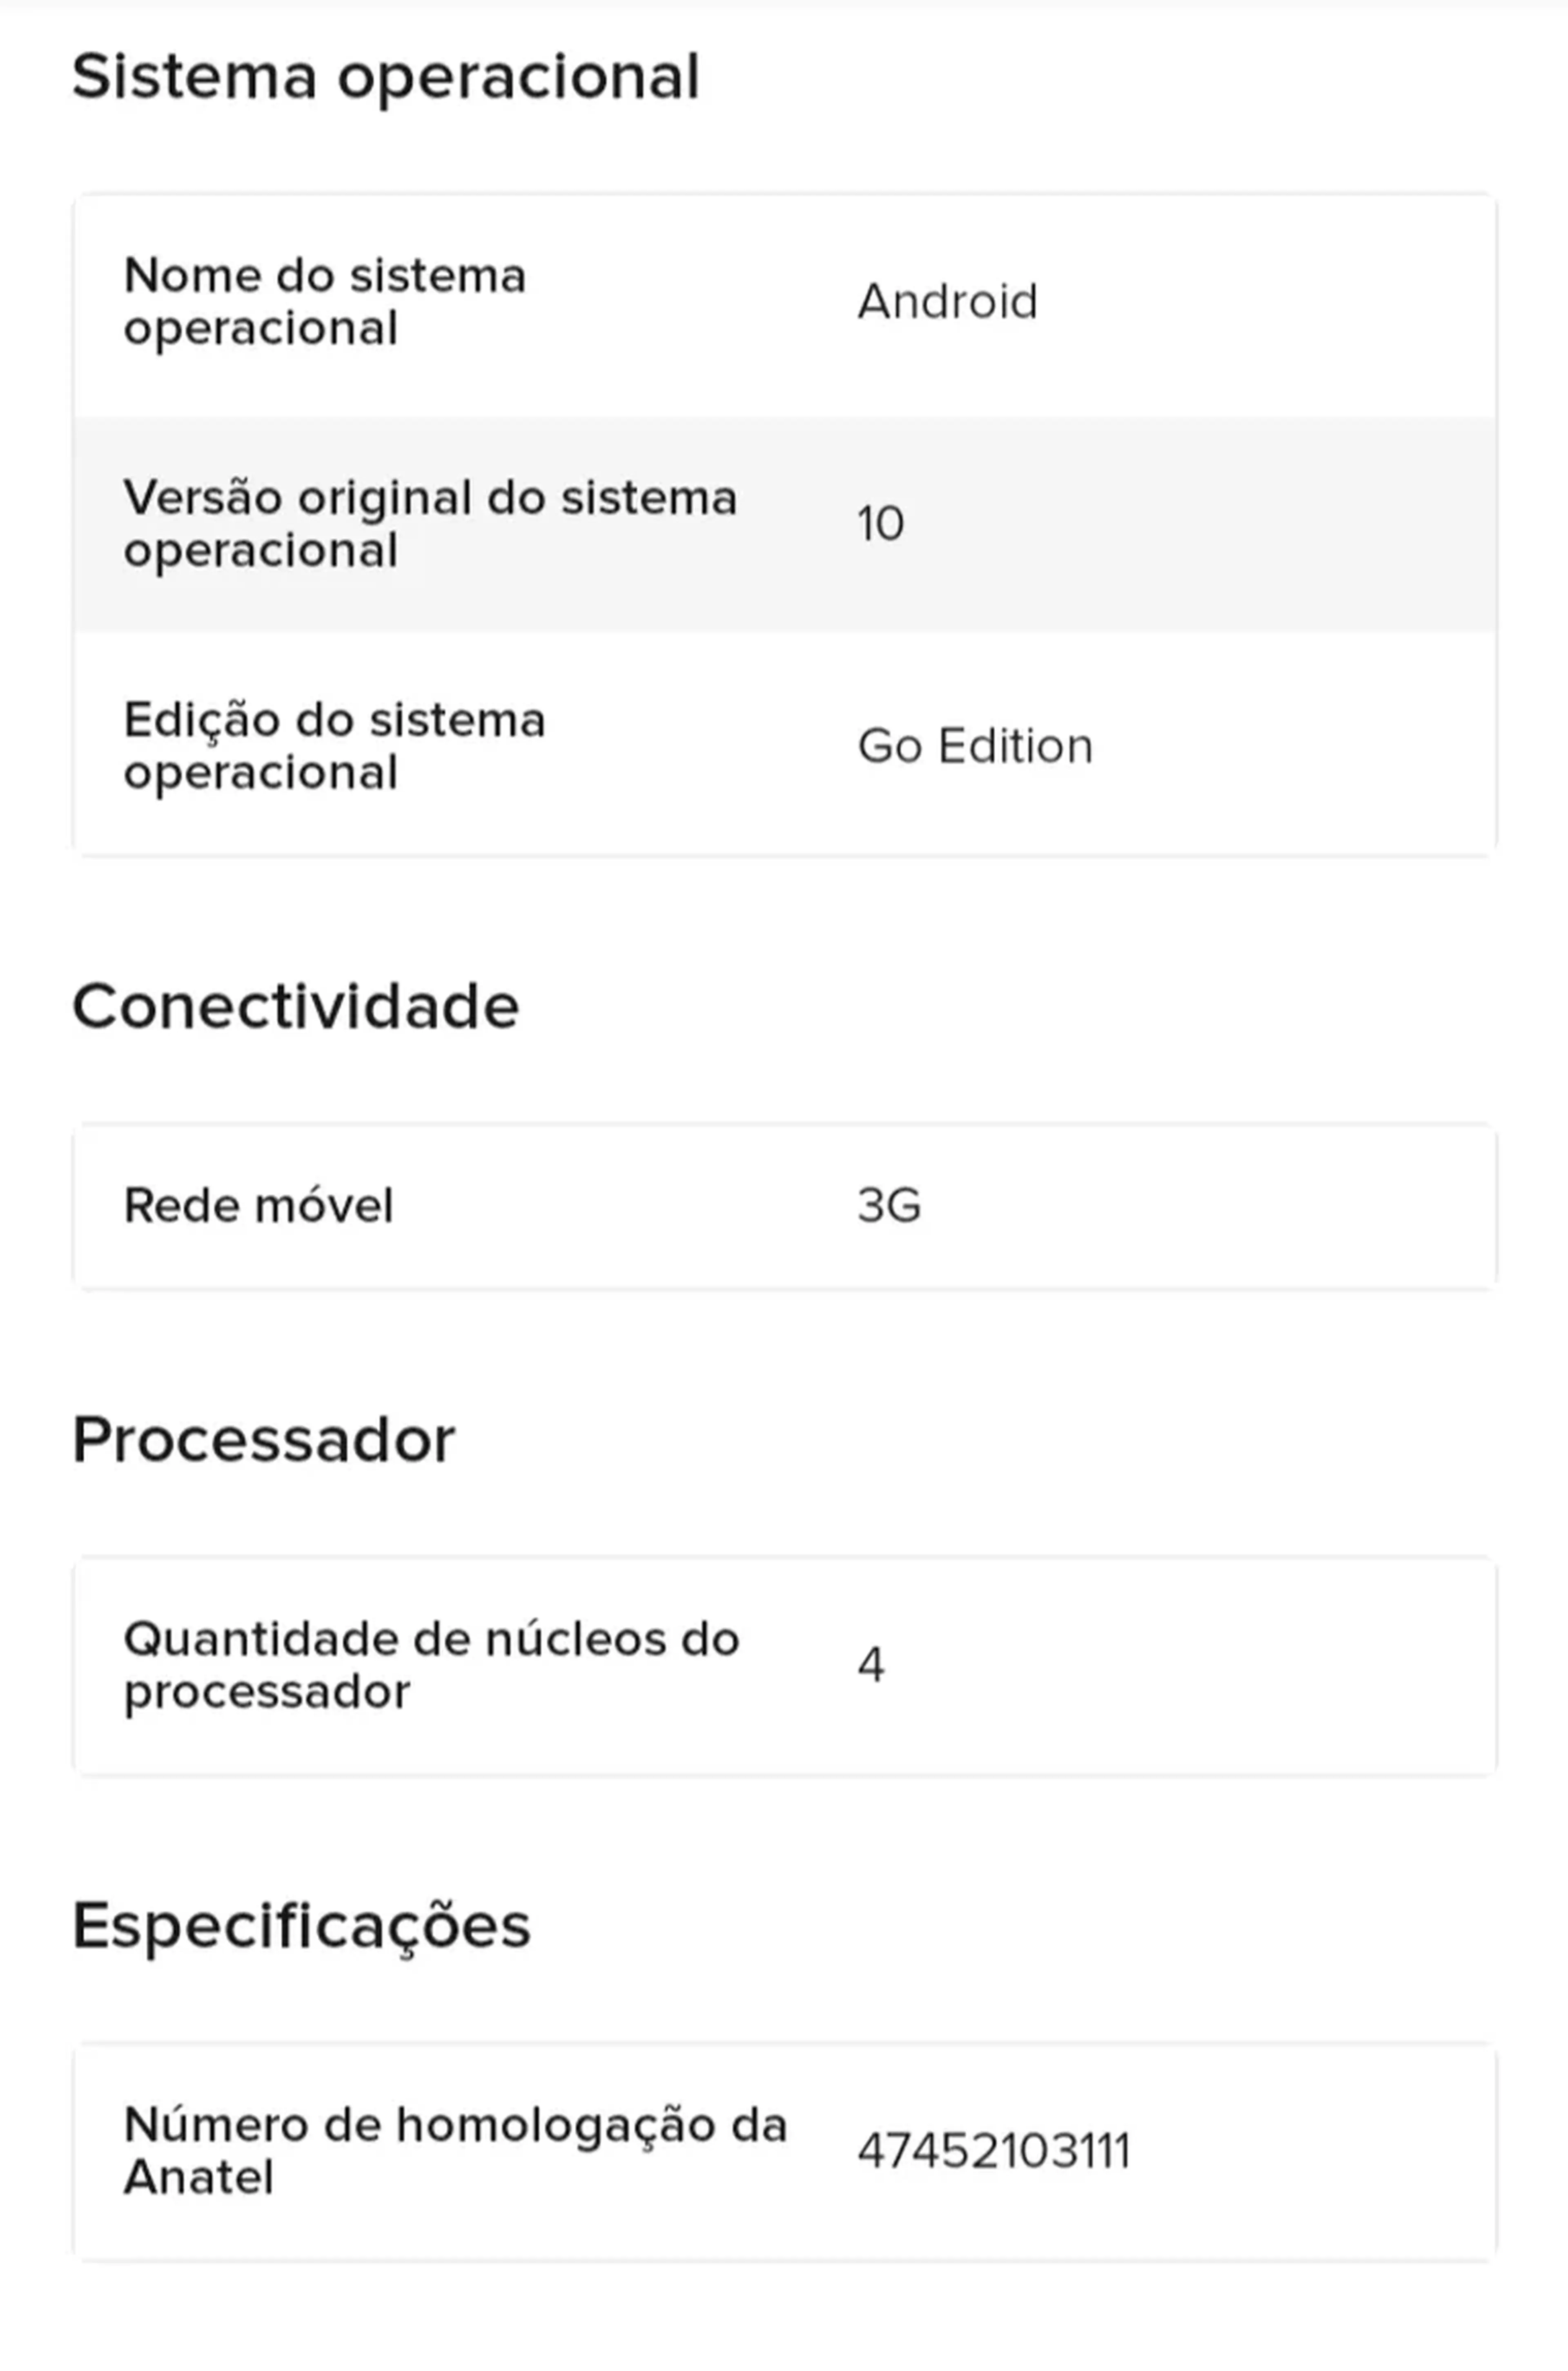
Task: Select the Sistema operacional section heading
Action: [386, 77]
